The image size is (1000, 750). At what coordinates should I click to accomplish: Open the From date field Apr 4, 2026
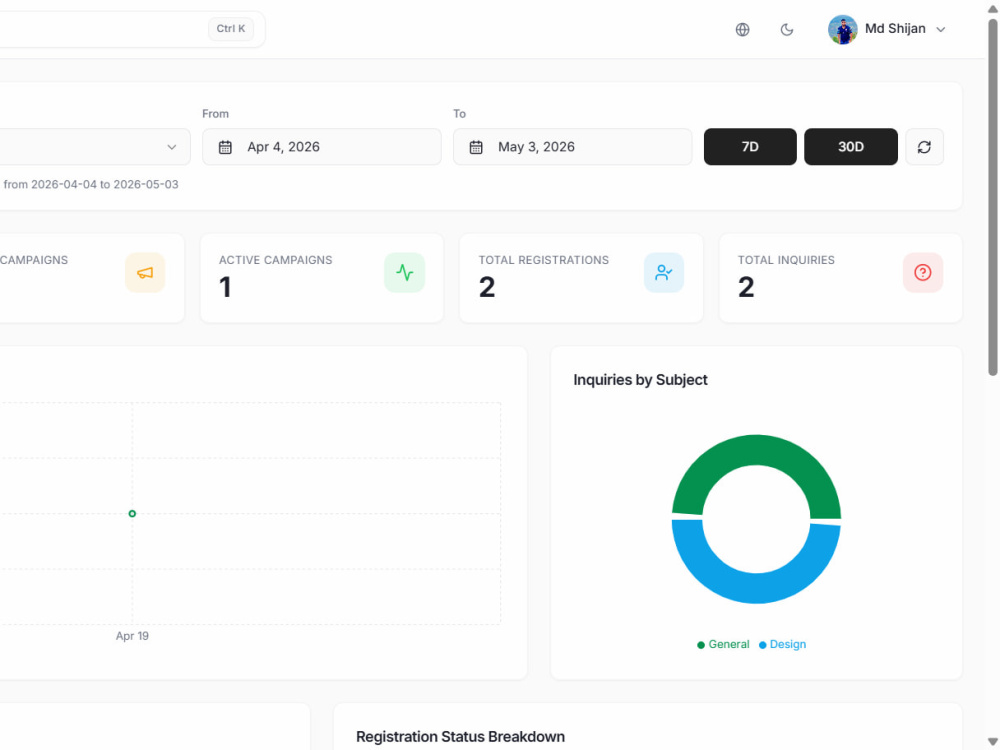321,147
